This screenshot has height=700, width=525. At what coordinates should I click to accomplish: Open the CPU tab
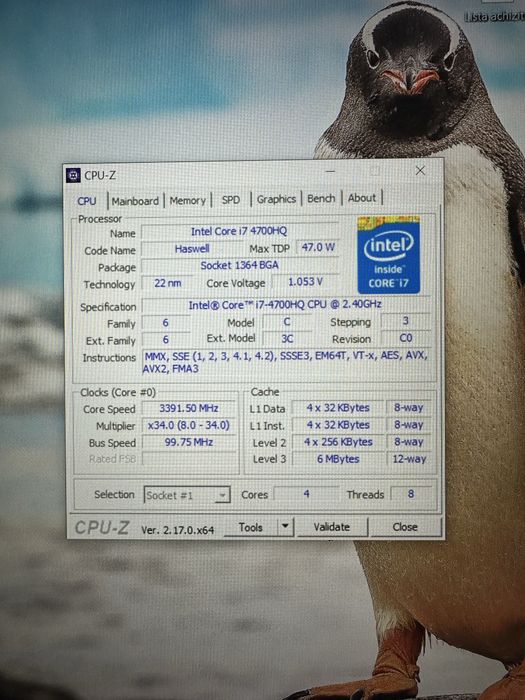[x=87, y=201]
